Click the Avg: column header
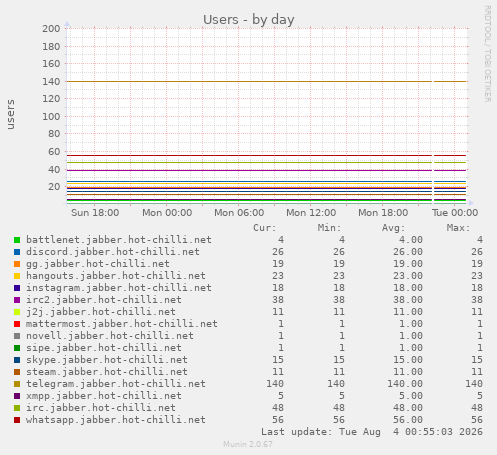The image size is (497, 455). click(x=393, y=228)
